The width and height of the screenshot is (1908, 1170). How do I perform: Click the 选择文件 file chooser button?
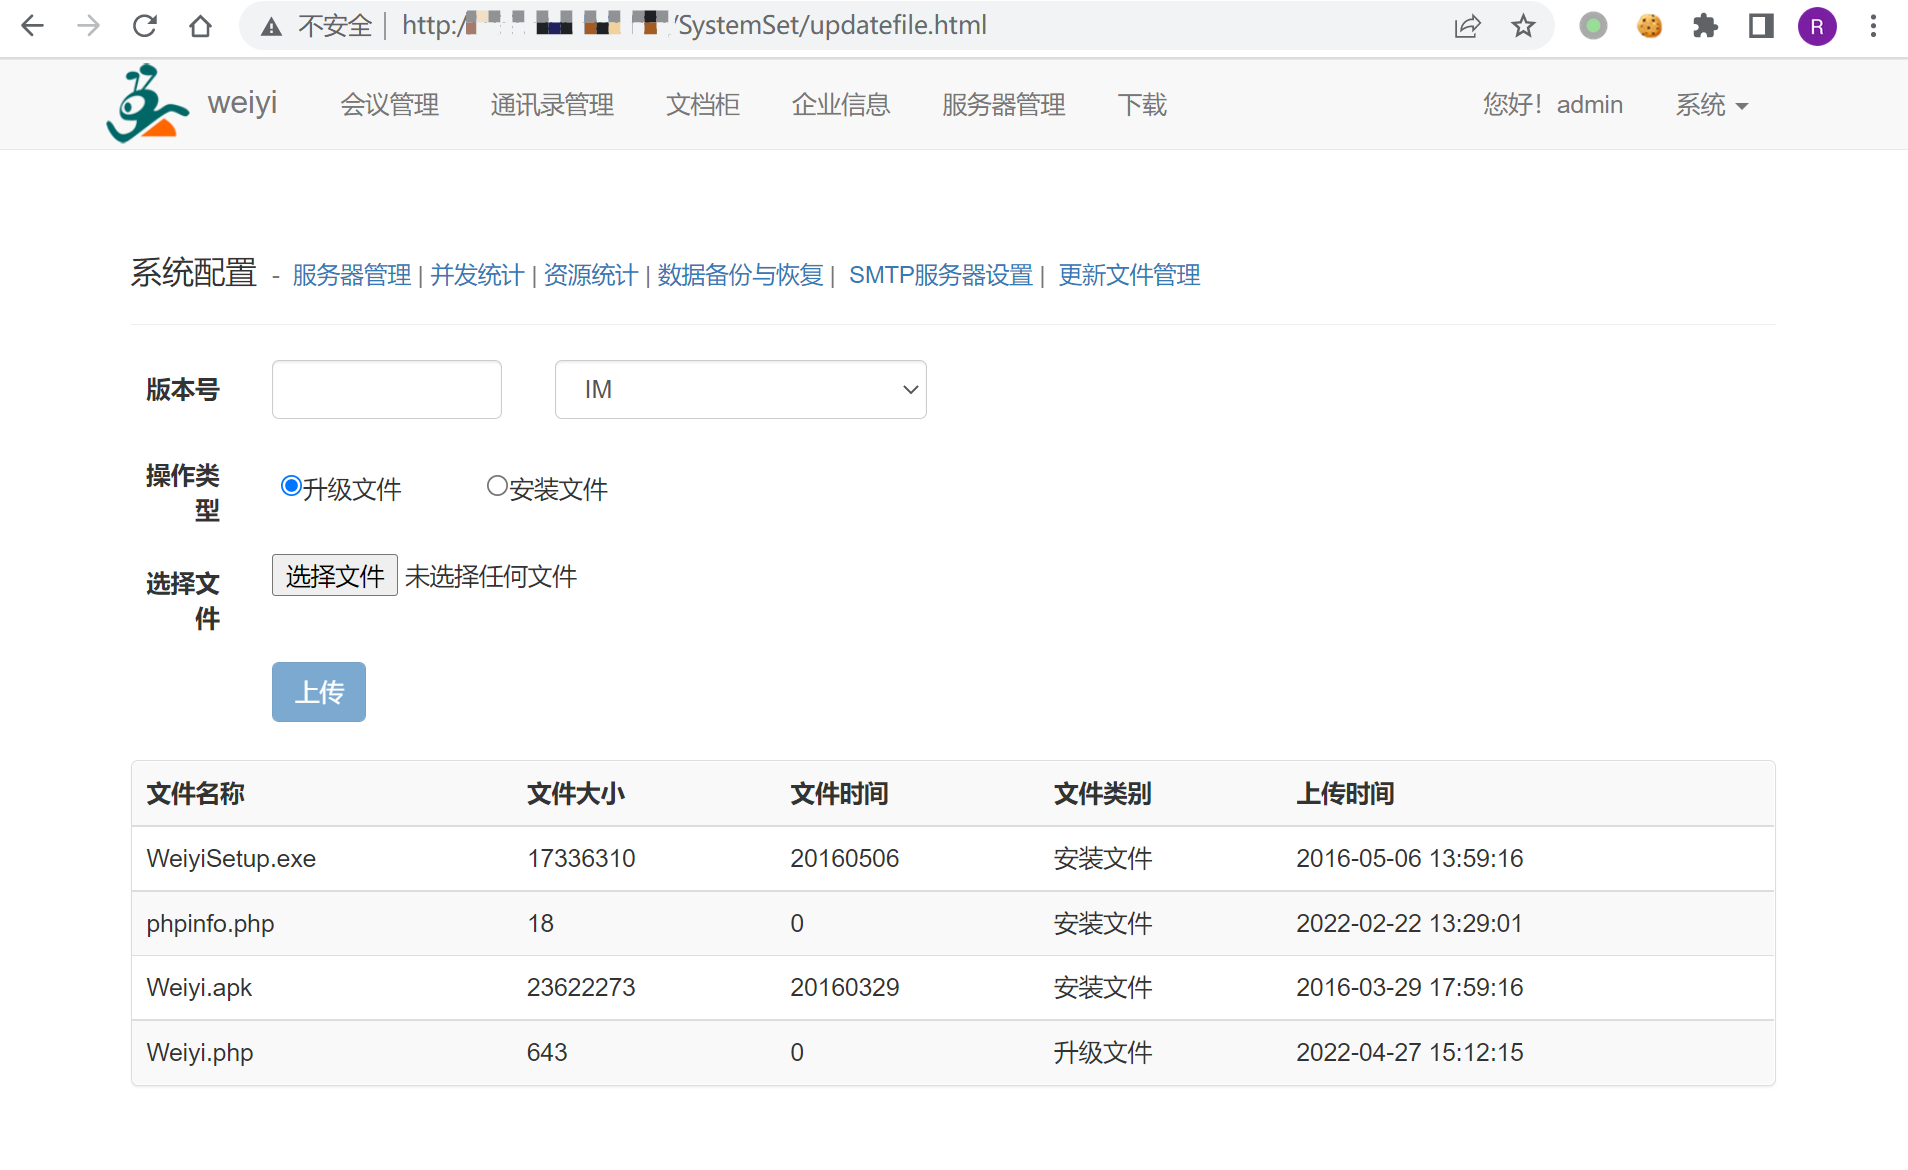(x=334, y=576)
